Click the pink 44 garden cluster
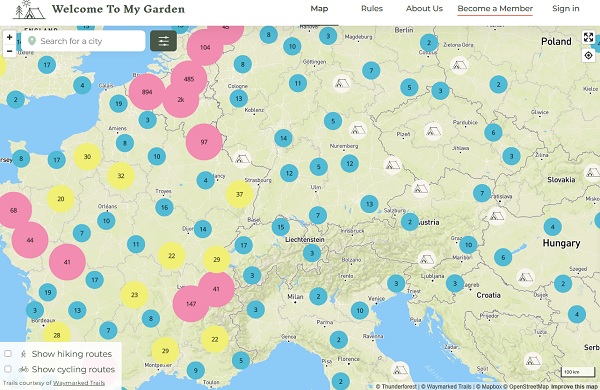Viewport: 600px width, 390px height. pyautogui.click(x=30, y=240)
